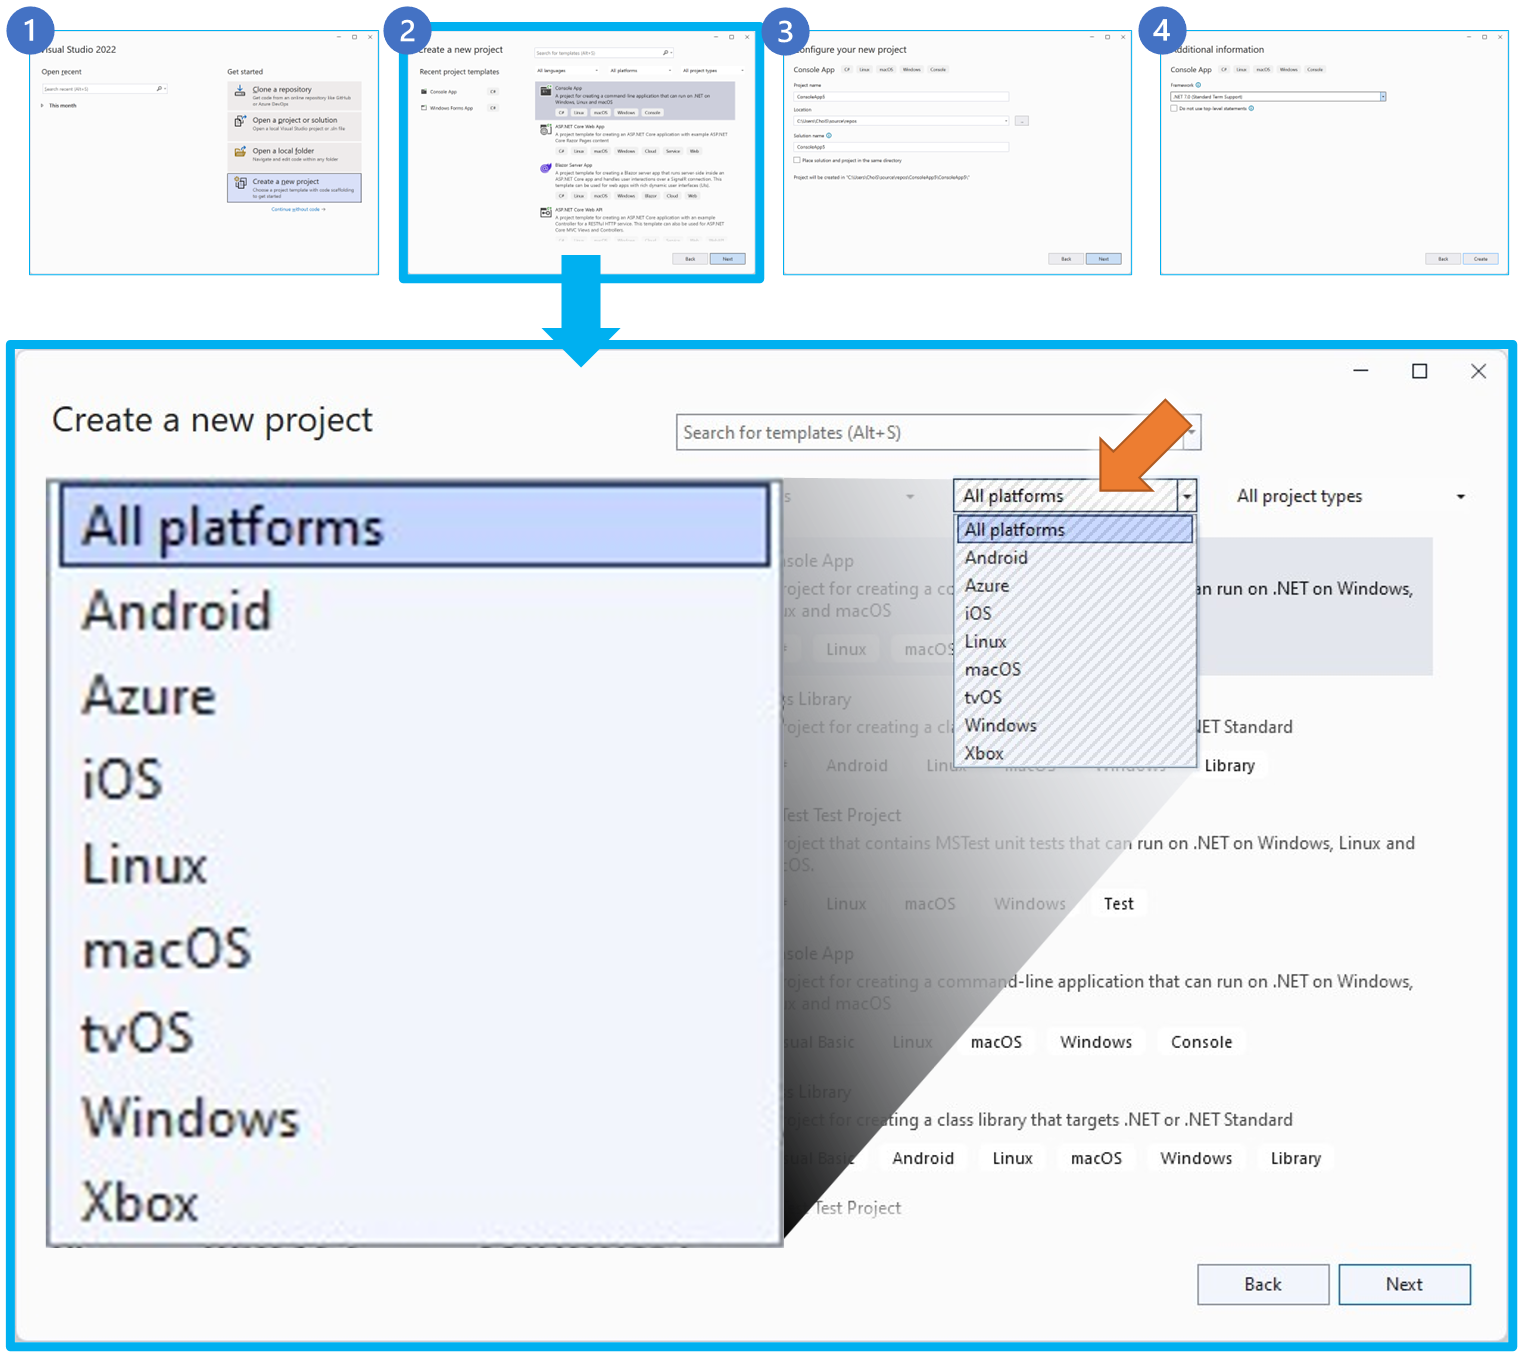This screenshot has height=1352, width=1518.
Task: Click the Continue without code link
Action: click(x=298, y=210)
